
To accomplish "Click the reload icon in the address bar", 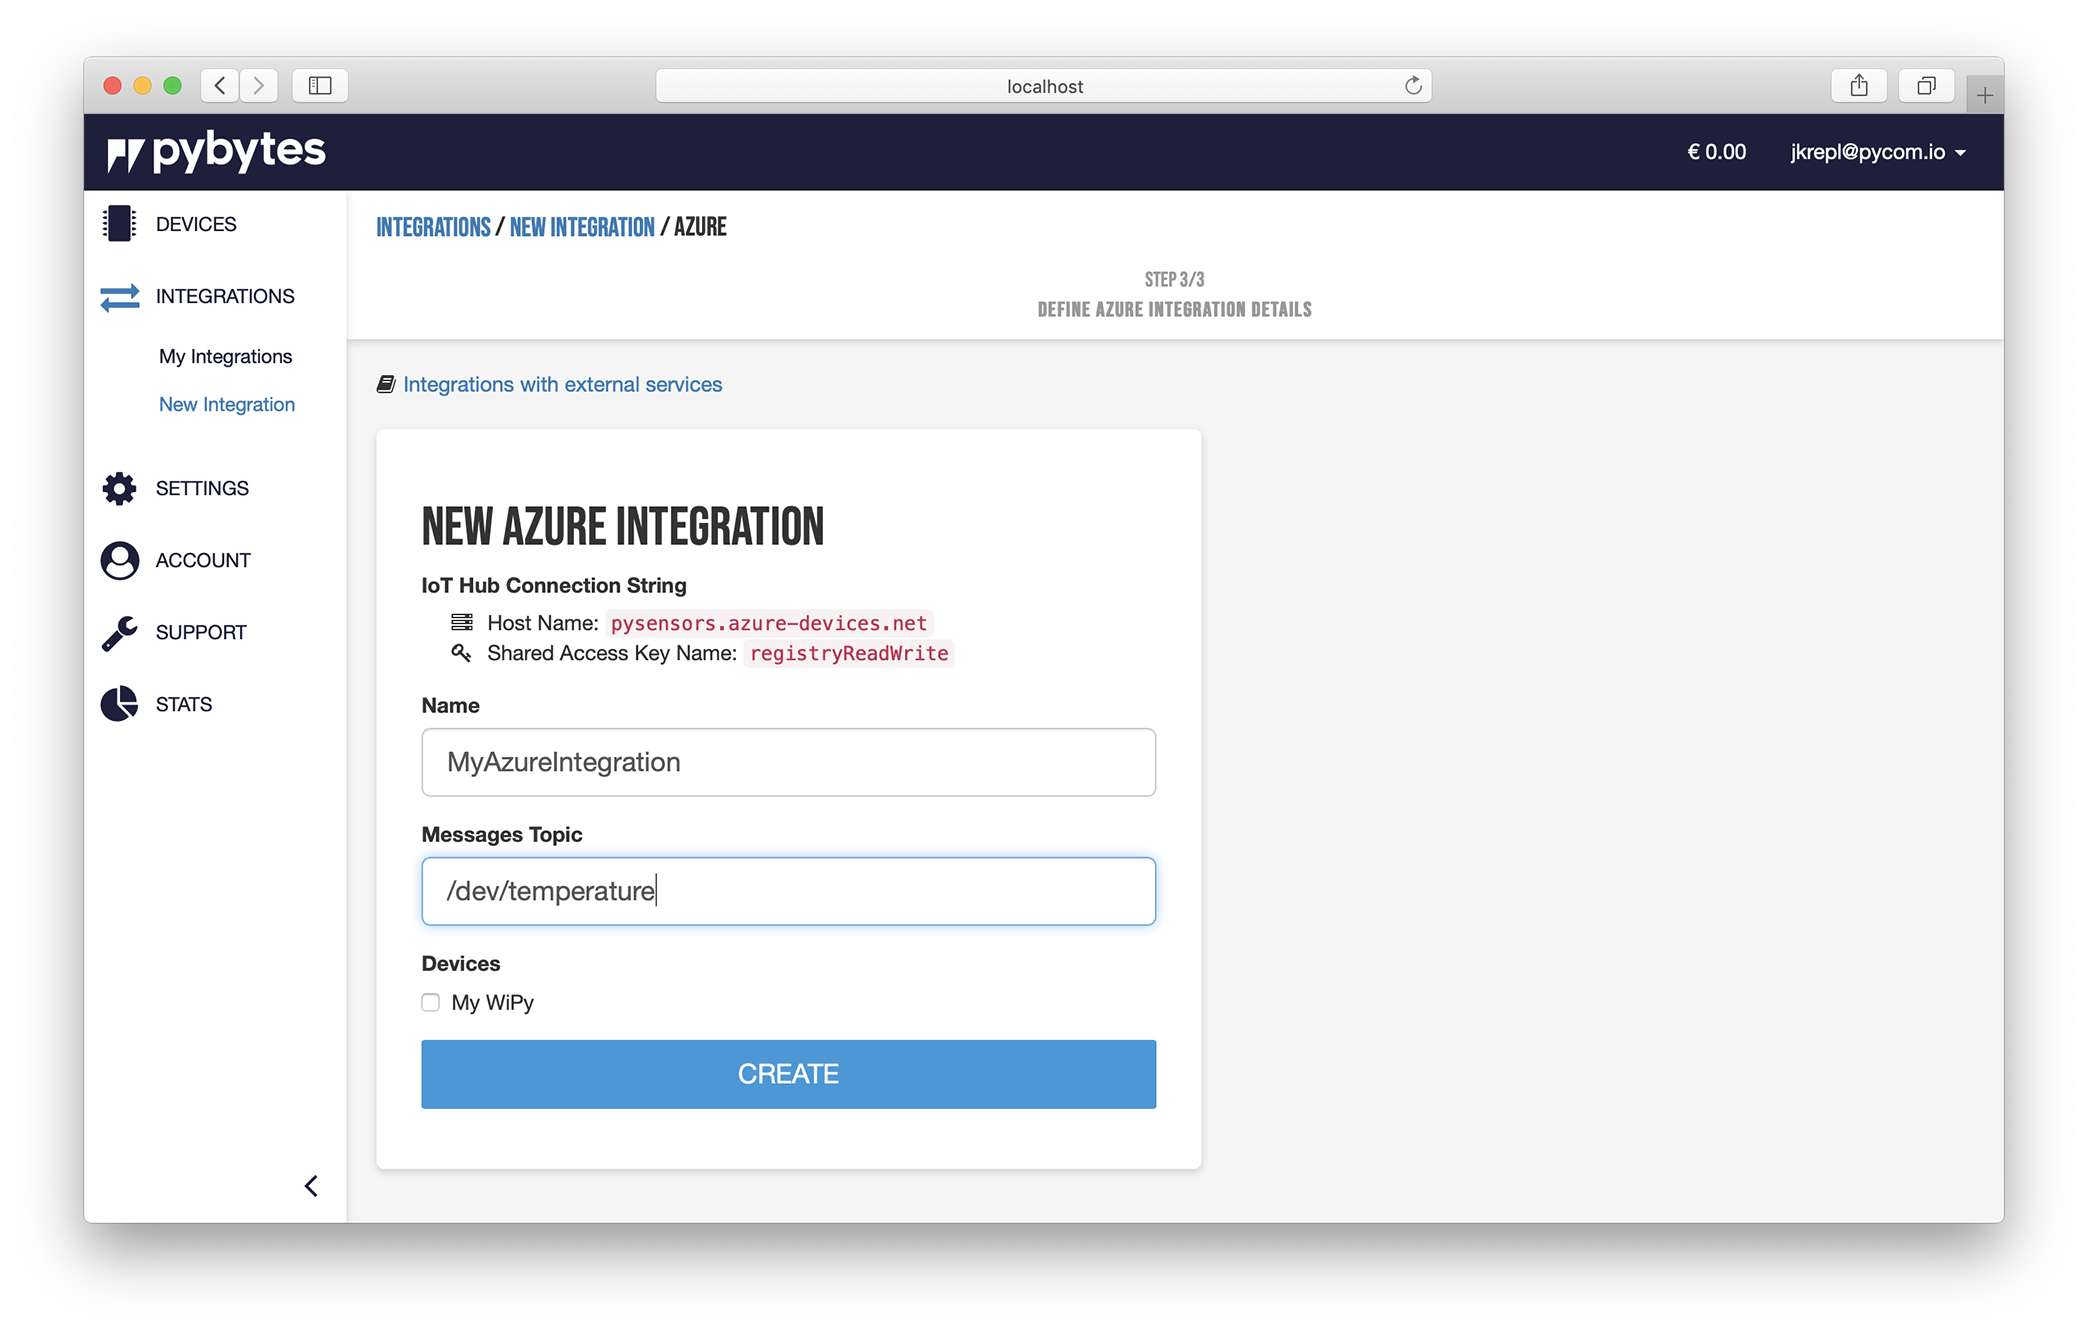I will tap(1413, 85).
